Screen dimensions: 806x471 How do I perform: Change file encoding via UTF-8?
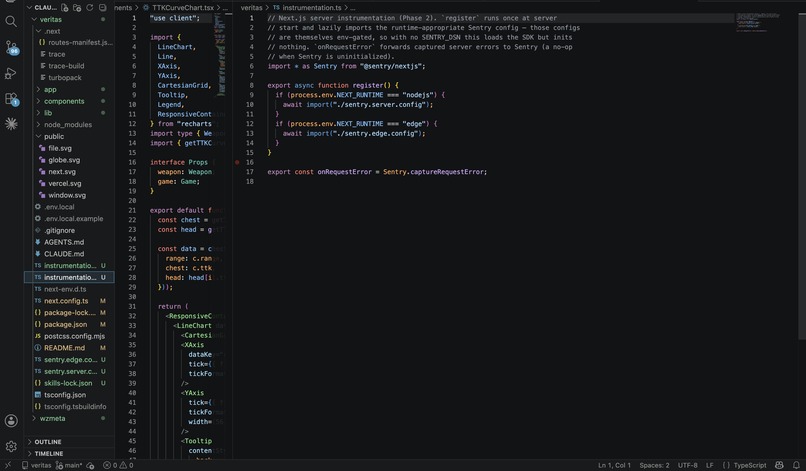687,465
